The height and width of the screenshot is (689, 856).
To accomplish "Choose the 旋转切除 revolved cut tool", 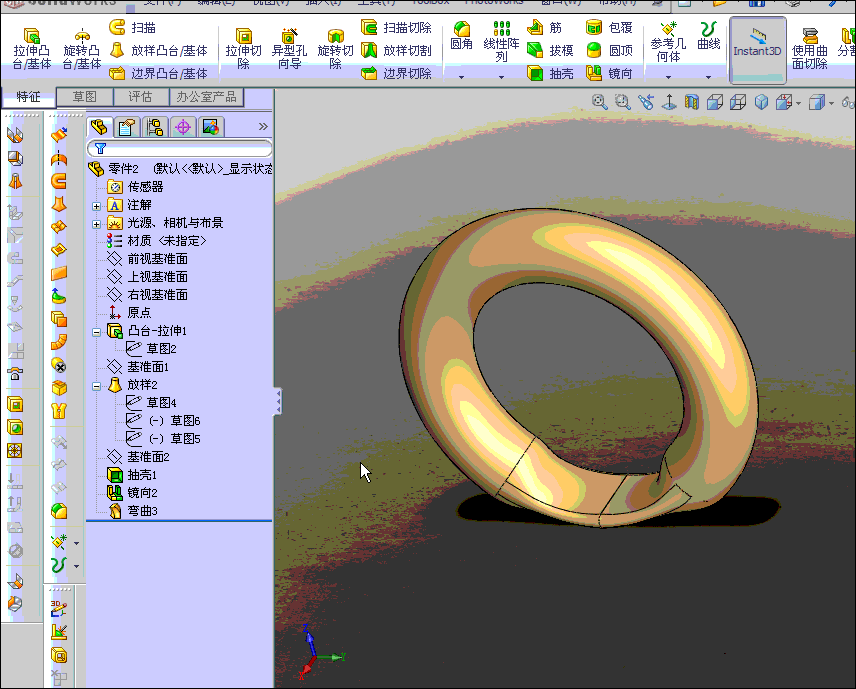I will (x=335, y=49).
